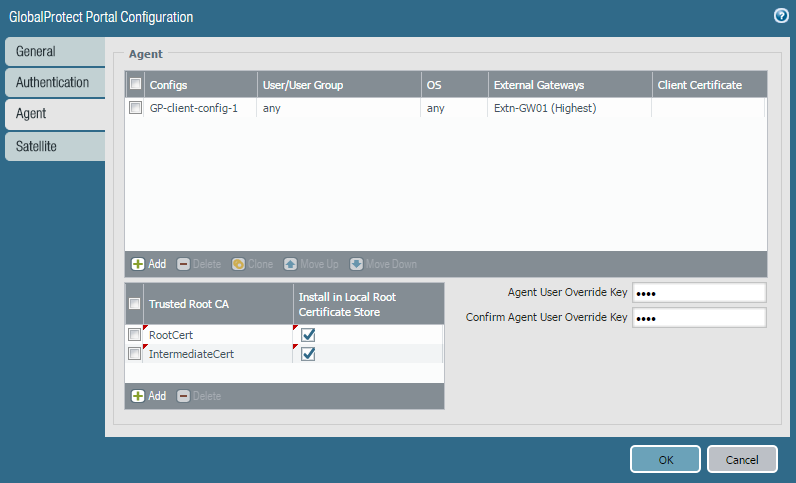Viewport: 796px width, 483px height.
Task: Uncheck Install in Local Root for RootCert
Action: click(308, 335)
